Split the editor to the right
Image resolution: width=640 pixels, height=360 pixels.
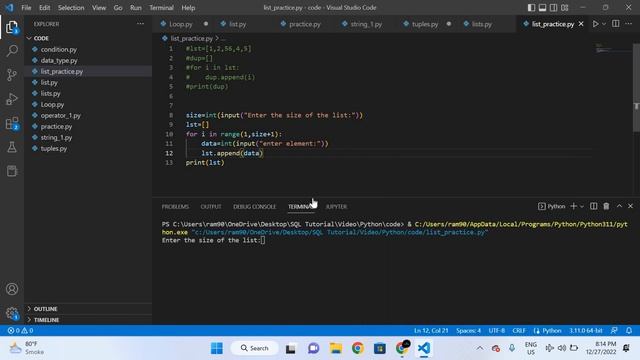(x=616, y=24)
